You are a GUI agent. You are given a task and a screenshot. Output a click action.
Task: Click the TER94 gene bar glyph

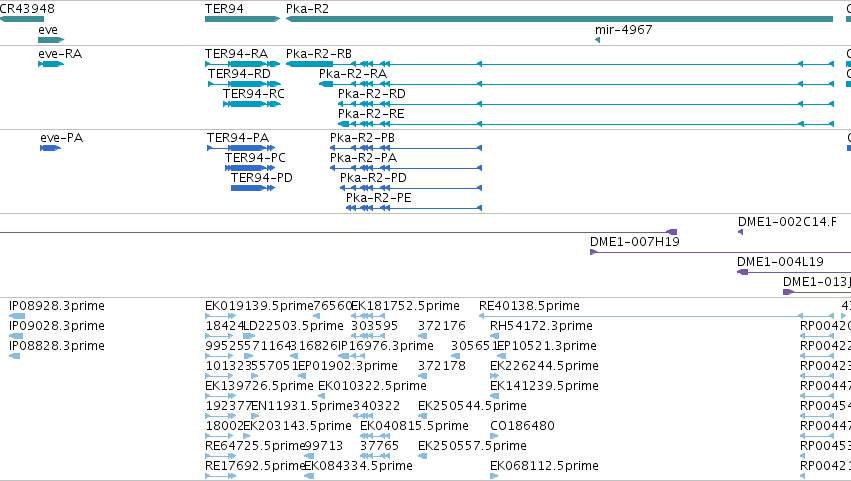click(x=242, y=19)
